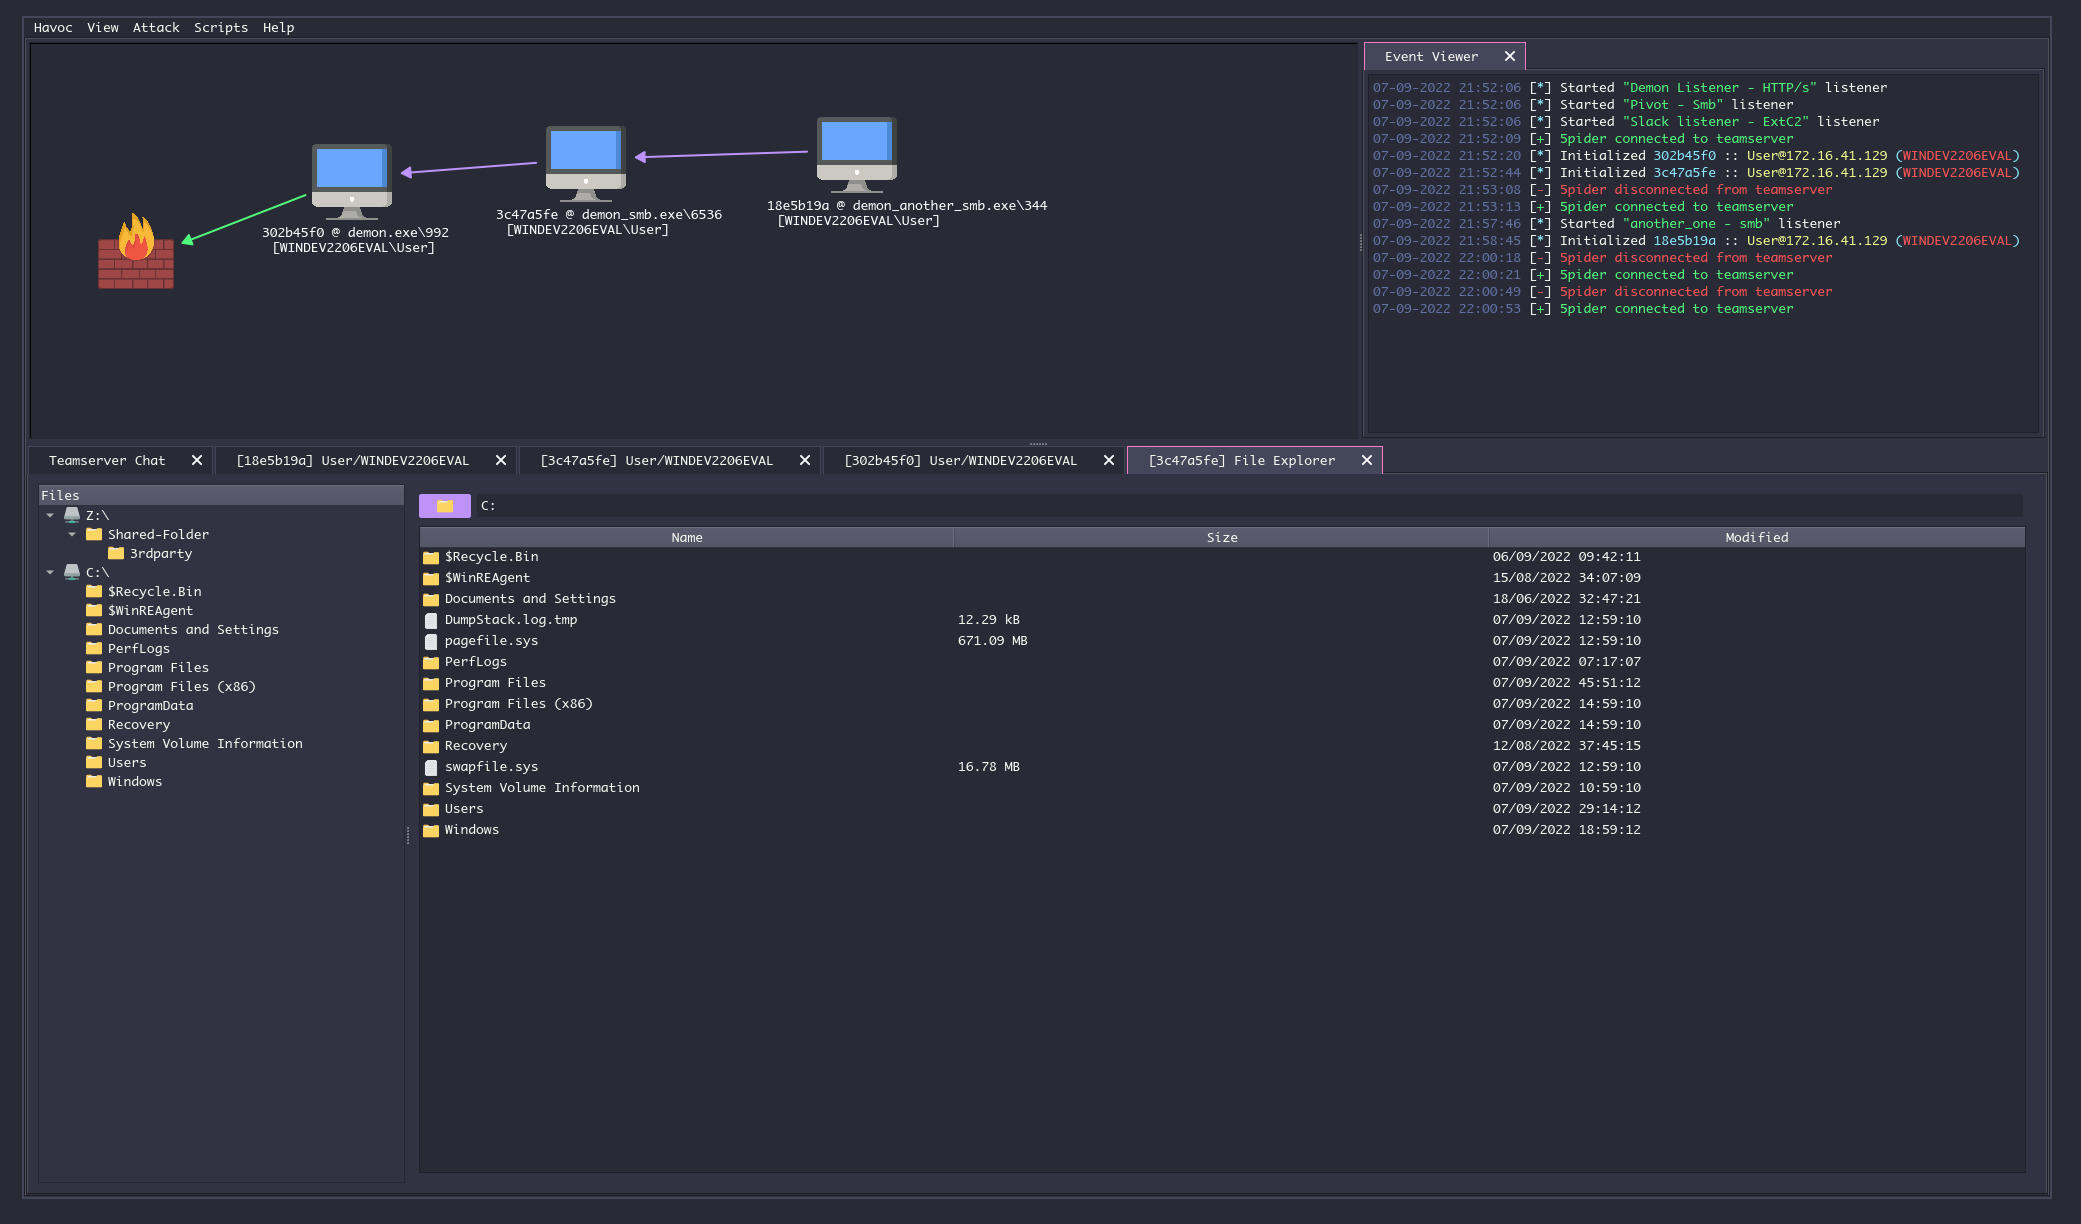Open the Scripts menu

(x=220, y=27)
